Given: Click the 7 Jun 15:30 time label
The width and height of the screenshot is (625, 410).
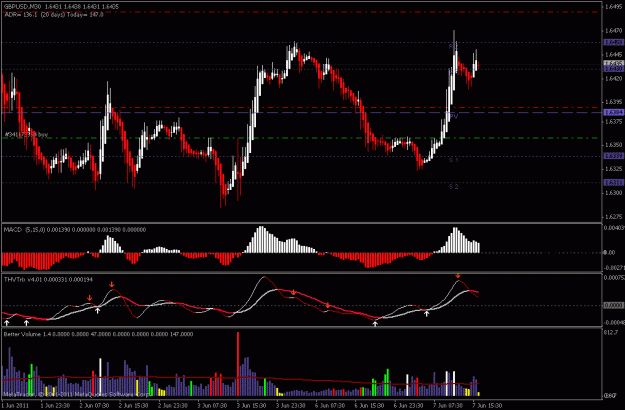Looking at the screenshot, I should pos(487,405).
